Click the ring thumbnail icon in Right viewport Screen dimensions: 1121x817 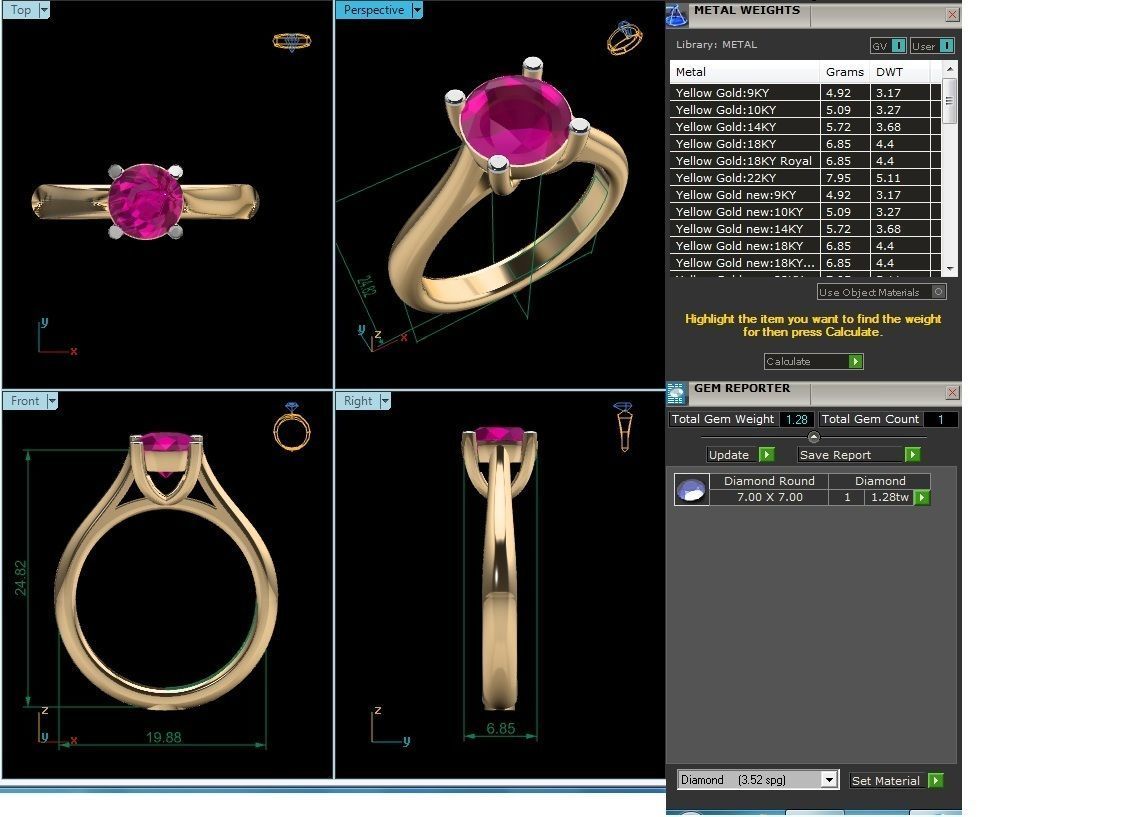tap(623, 427)
